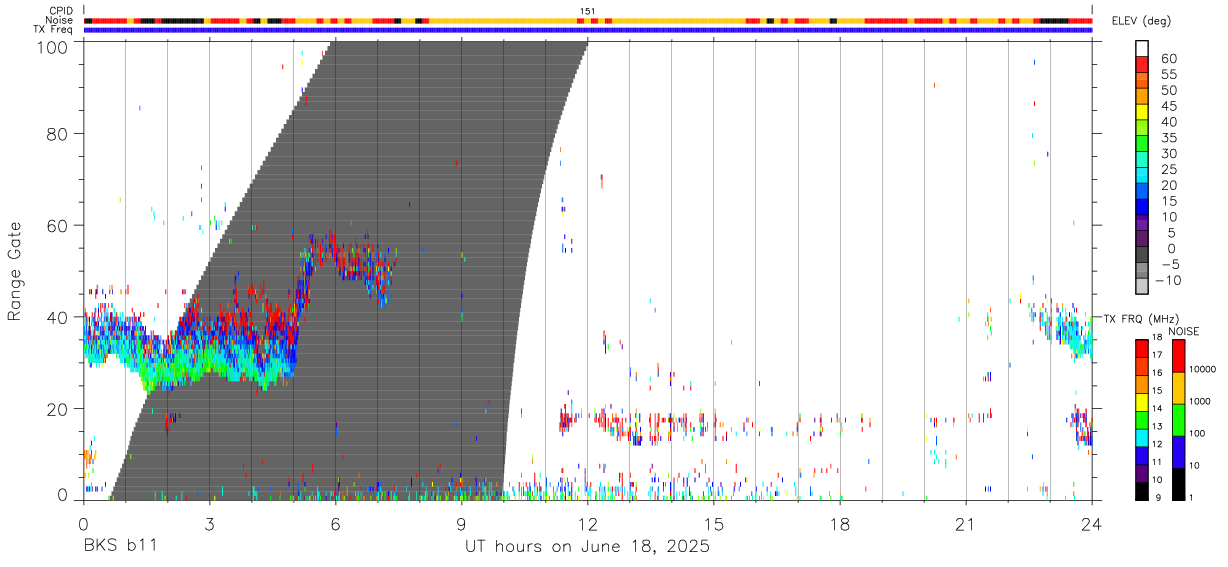Screen dimensions: 1228x567
Task: Click the 'ELEV (deg)' legend title
Action: click(x=1139, y=22)
